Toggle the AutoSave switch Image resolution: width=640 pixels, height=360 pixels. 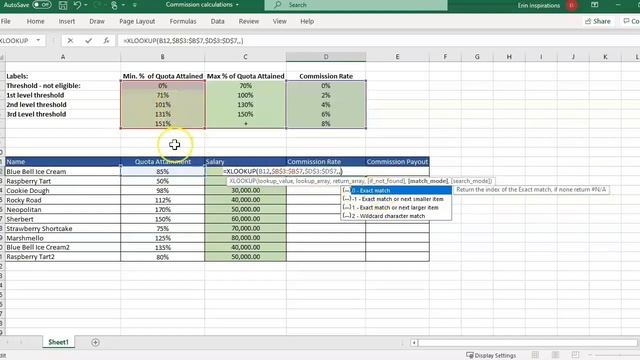click(42, 5)
